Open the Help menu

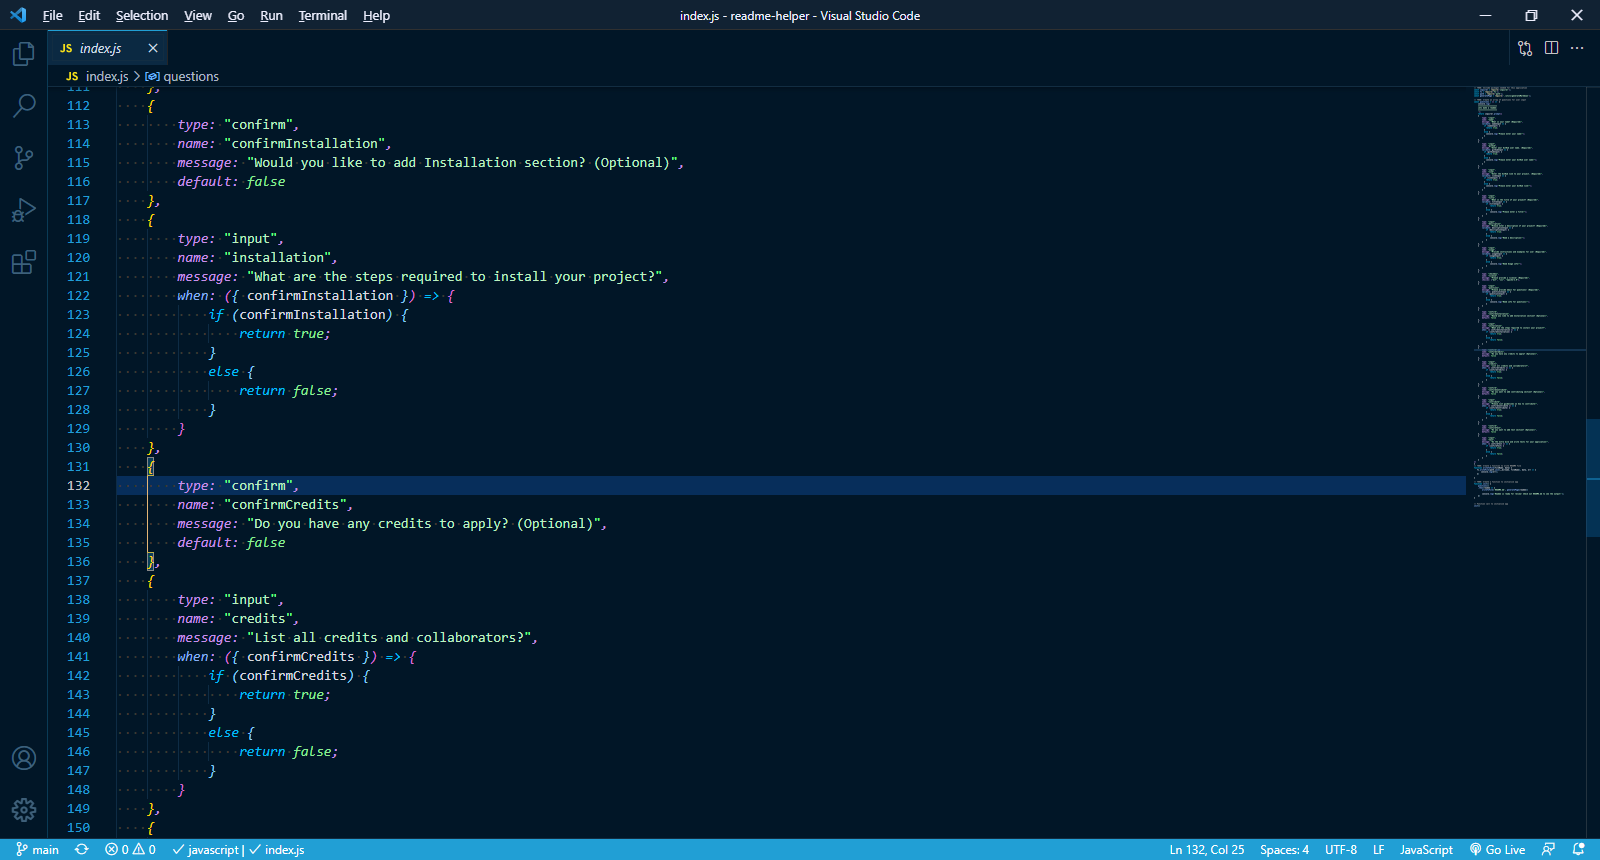[376, 15]
